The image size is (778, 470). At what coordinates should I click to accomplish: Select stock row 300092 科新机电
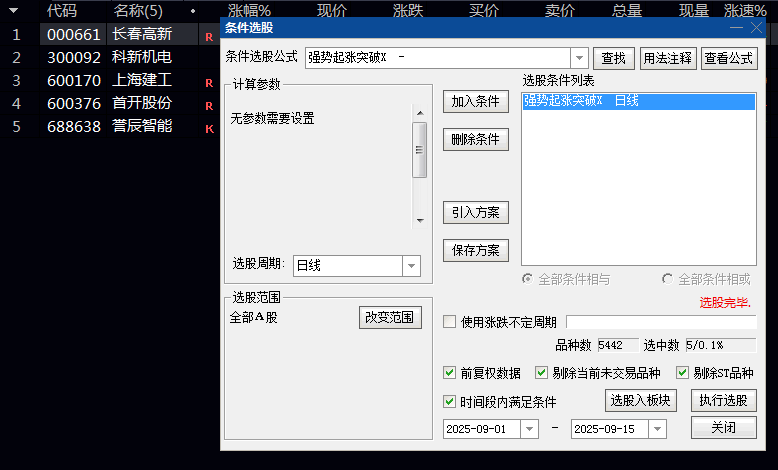tap(110, 57)
